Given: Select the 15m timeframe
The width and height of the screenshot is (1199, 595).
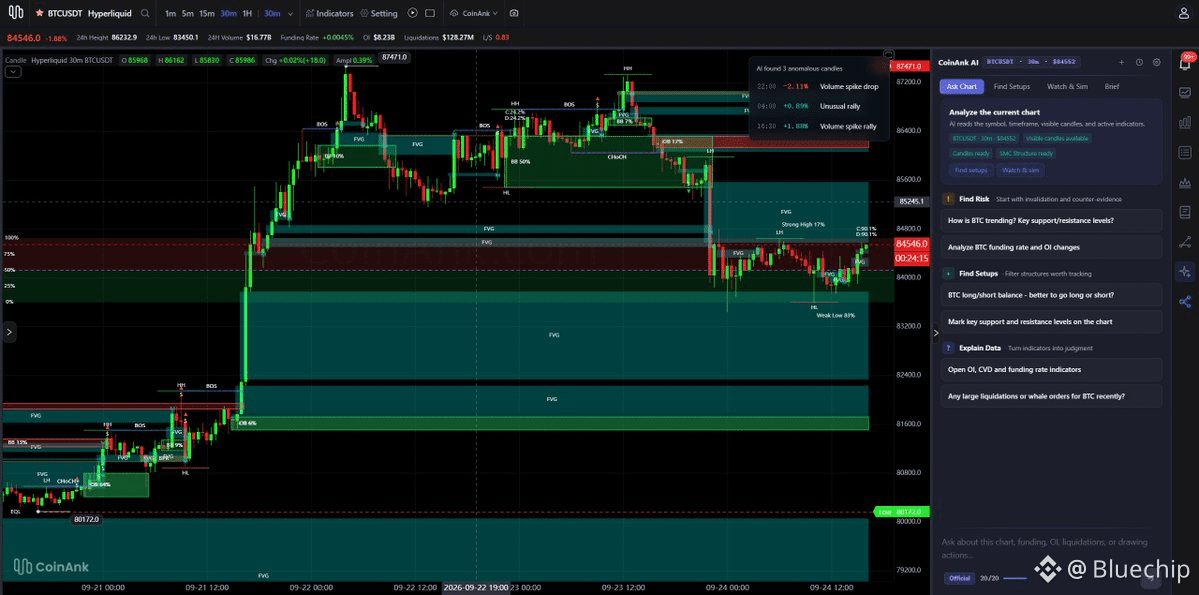Looking at the screenshot, I should pyautogui.click(x=206, y=13).
